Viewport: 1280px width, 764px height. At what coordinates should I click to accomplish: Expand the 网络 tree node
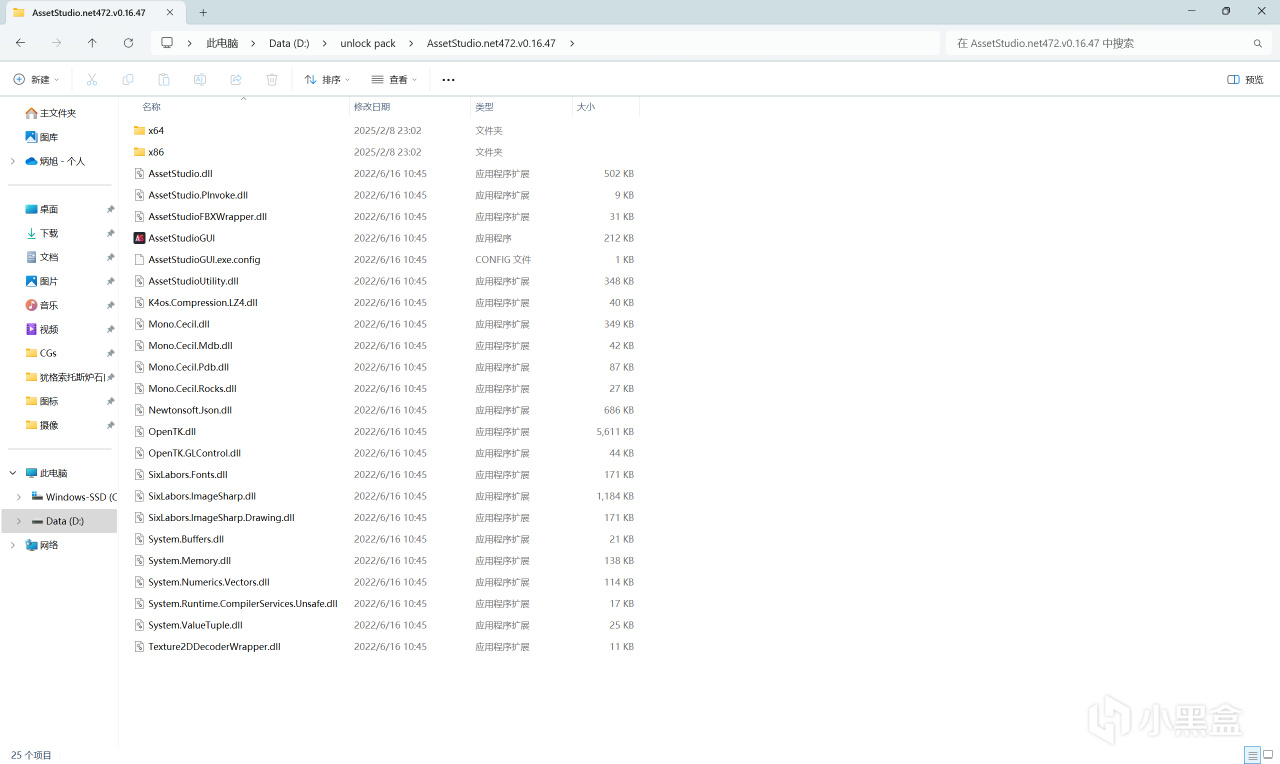(13, 545)
